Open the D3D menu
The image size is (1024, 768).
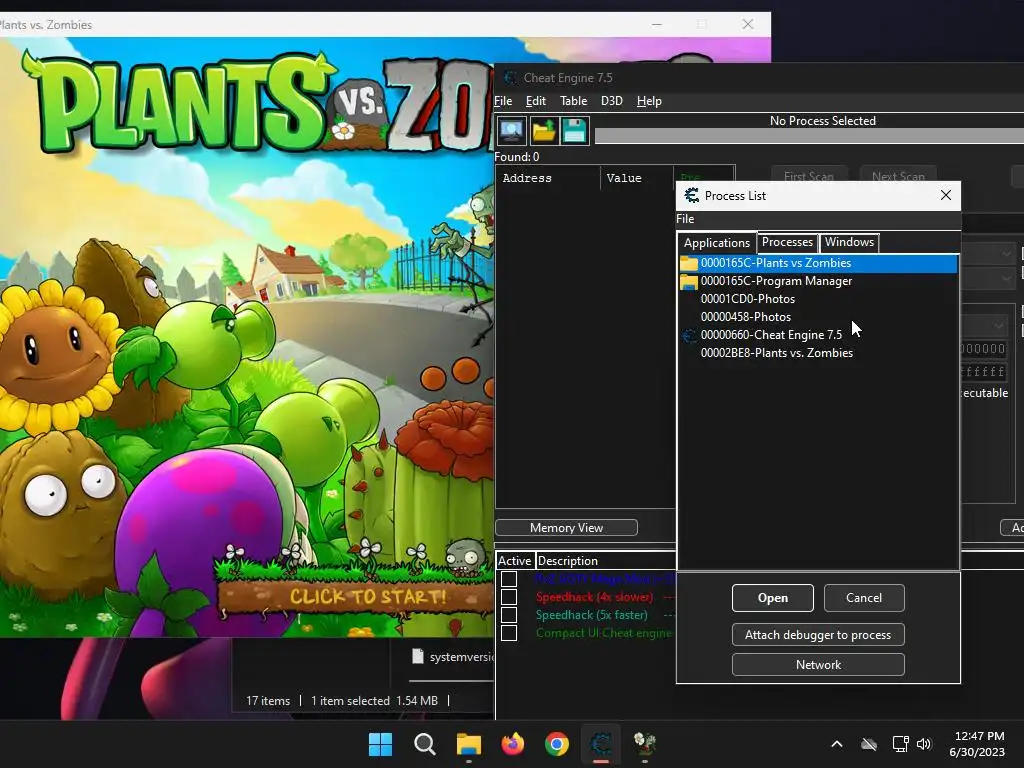pyautogui.click(x=611, y=101)
